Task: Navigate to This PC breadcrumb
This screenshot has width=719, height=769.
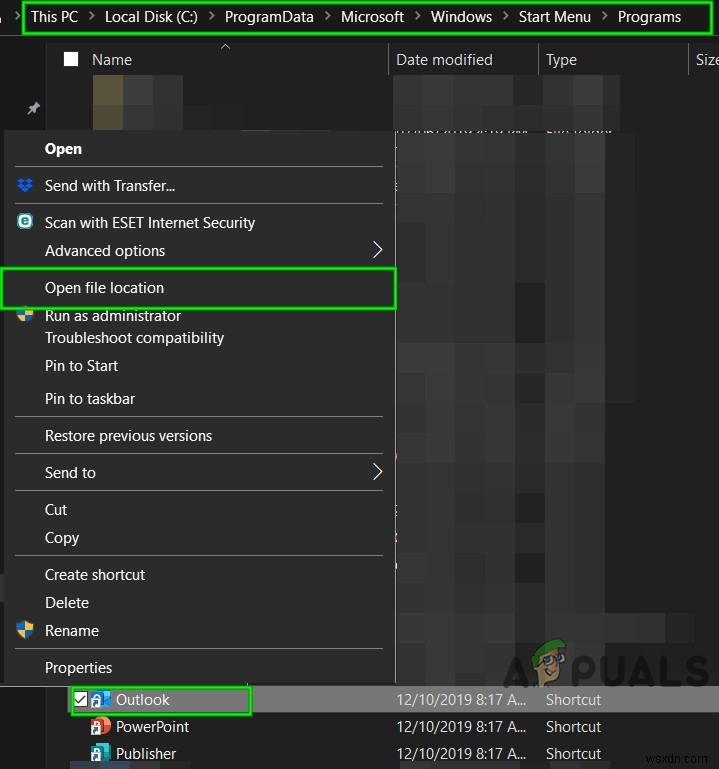Action: pos(54,17)
